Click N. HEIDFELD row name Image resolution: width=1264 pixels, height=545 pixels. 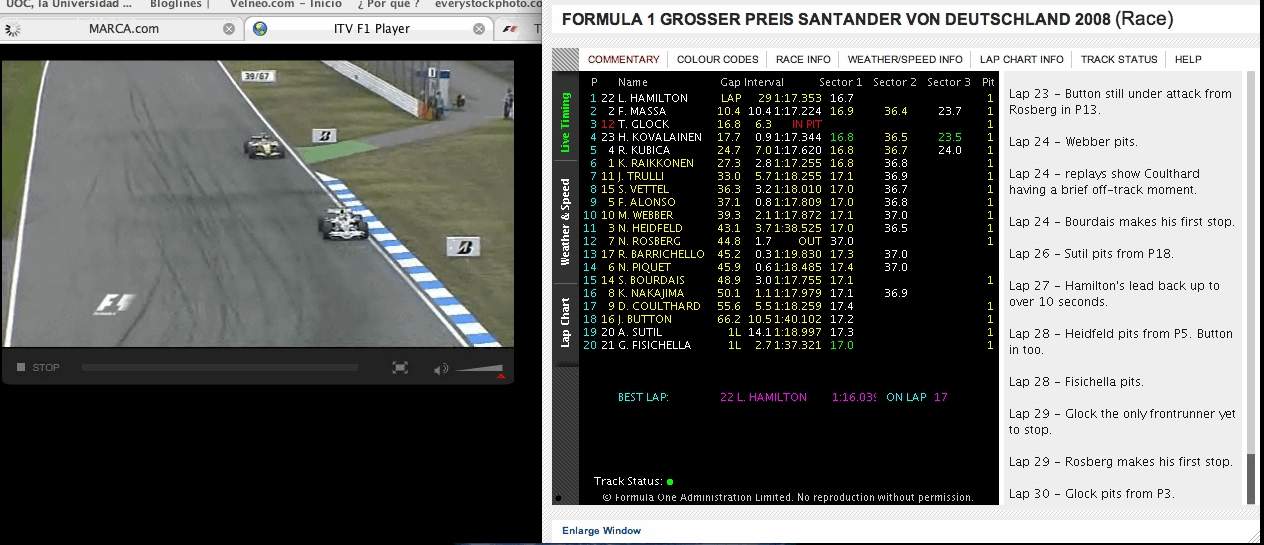pyautogui.click(x=651, y=228)
